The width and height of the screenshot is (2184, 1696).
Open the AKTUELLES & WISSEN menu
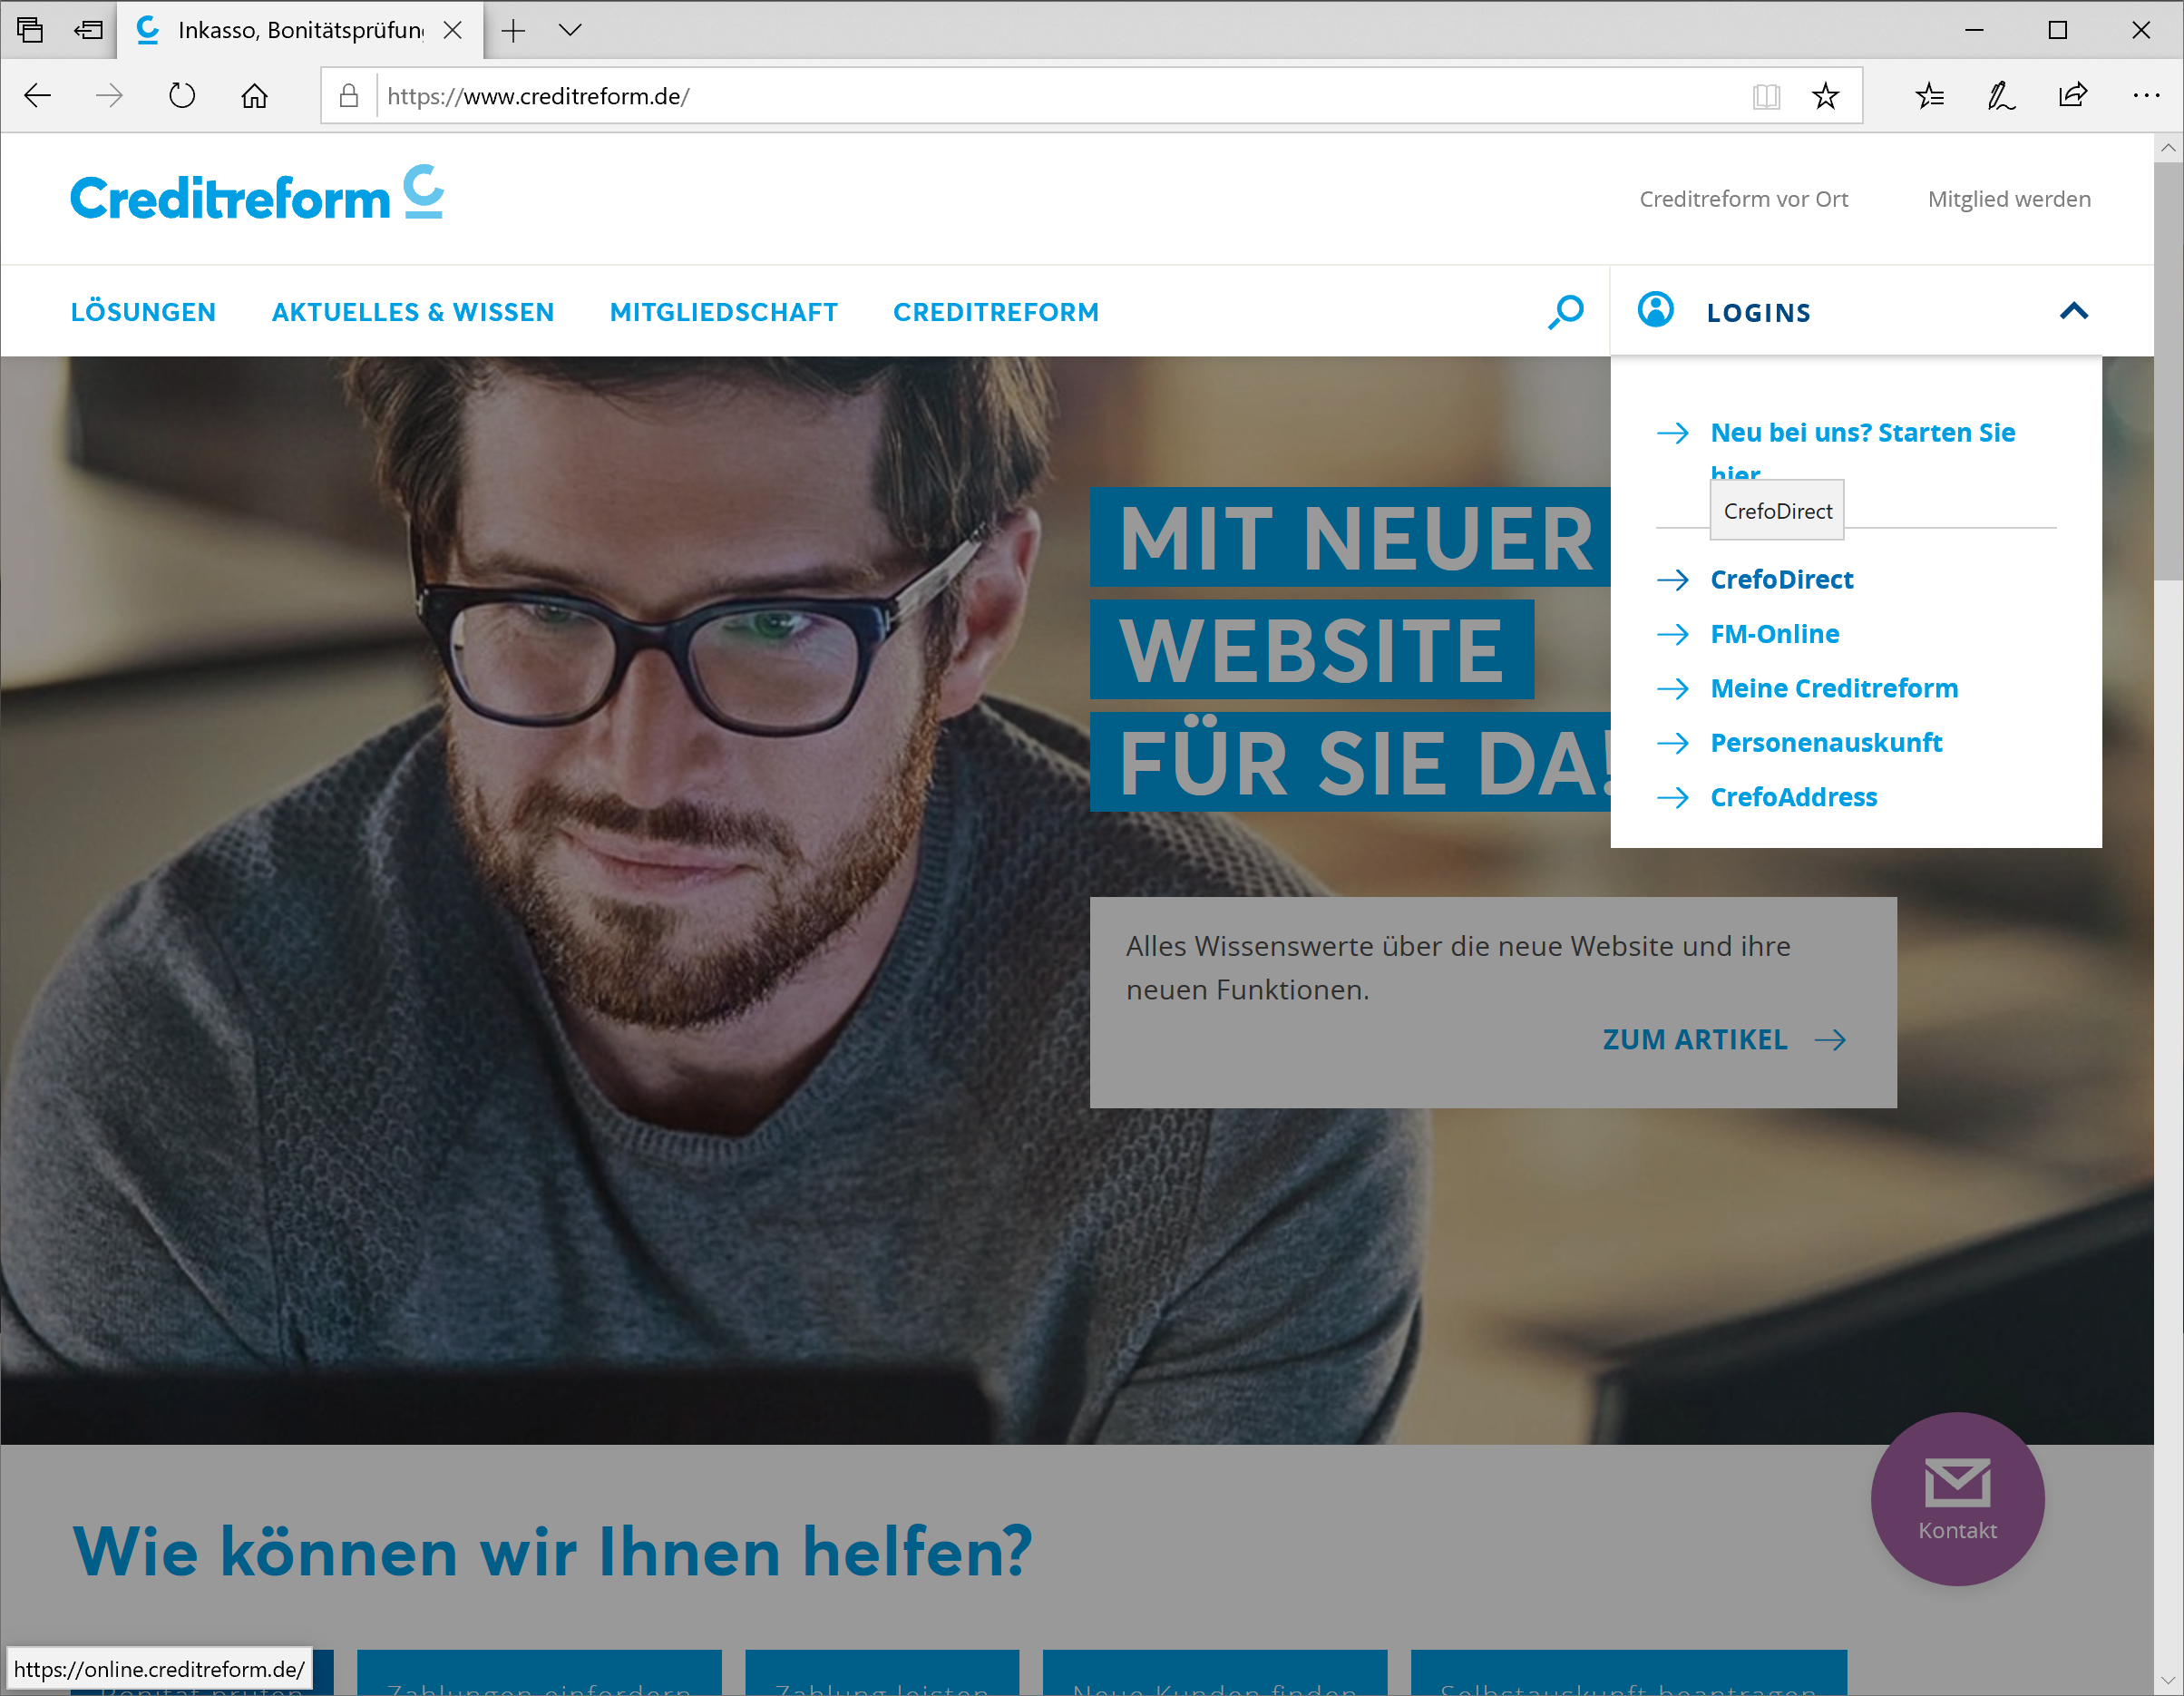click(x=413, y=312)
